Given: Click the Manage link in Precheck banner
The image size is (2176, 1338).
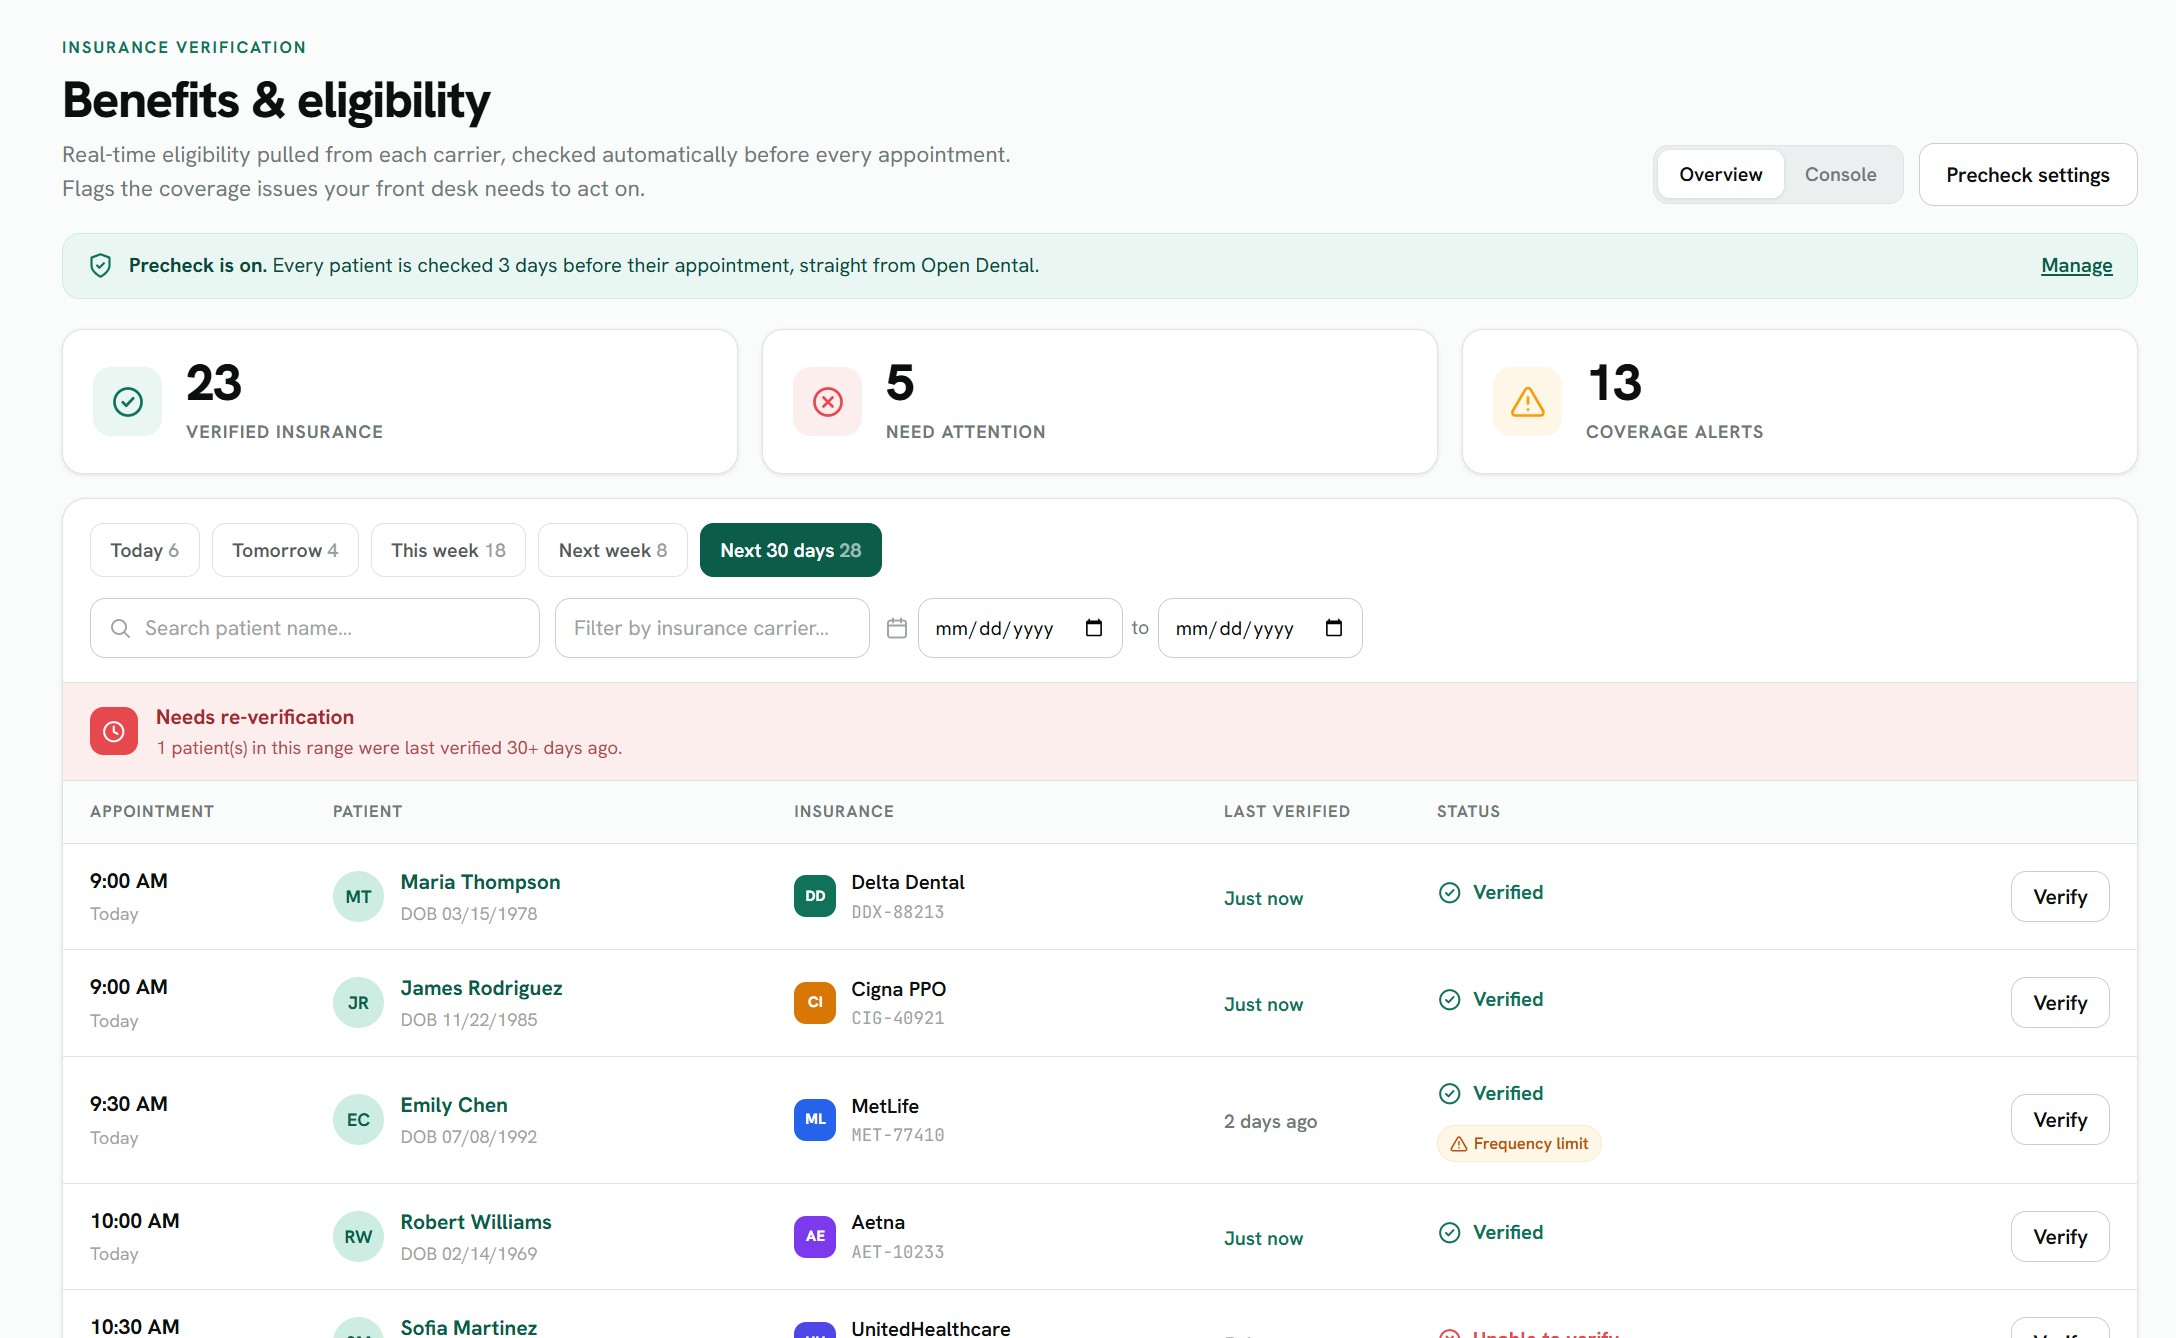Looking at the screenshot, I should click(x=2077, y=265).
